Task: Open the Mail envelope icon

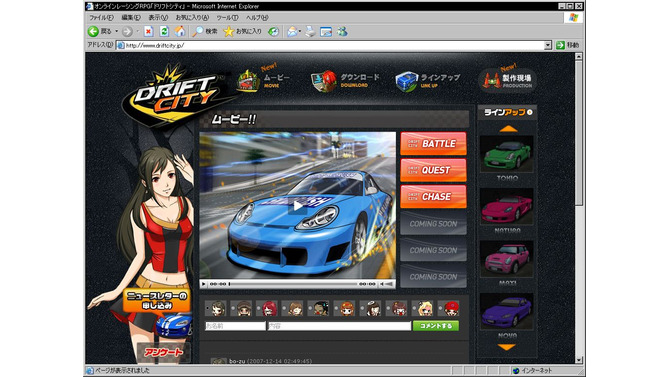Action: tap(292, 32)
